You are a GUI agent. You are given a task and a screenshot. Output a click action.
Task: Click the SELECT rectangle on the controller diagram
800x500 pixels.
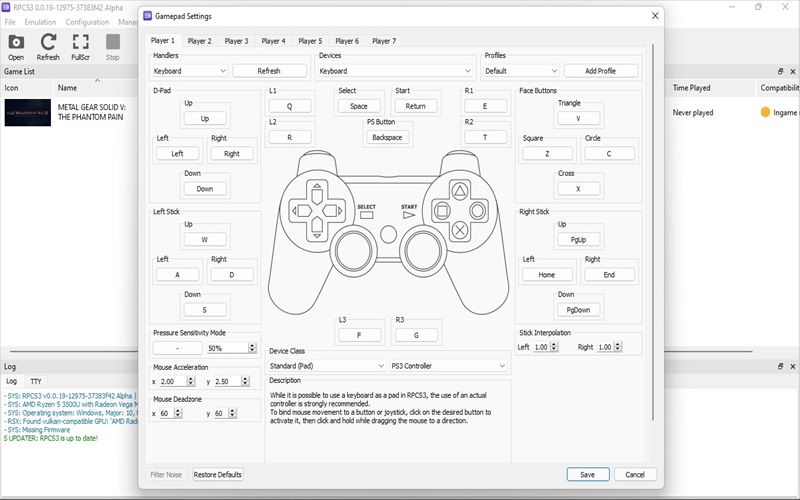pyautogui.click(x=366, y=215)
